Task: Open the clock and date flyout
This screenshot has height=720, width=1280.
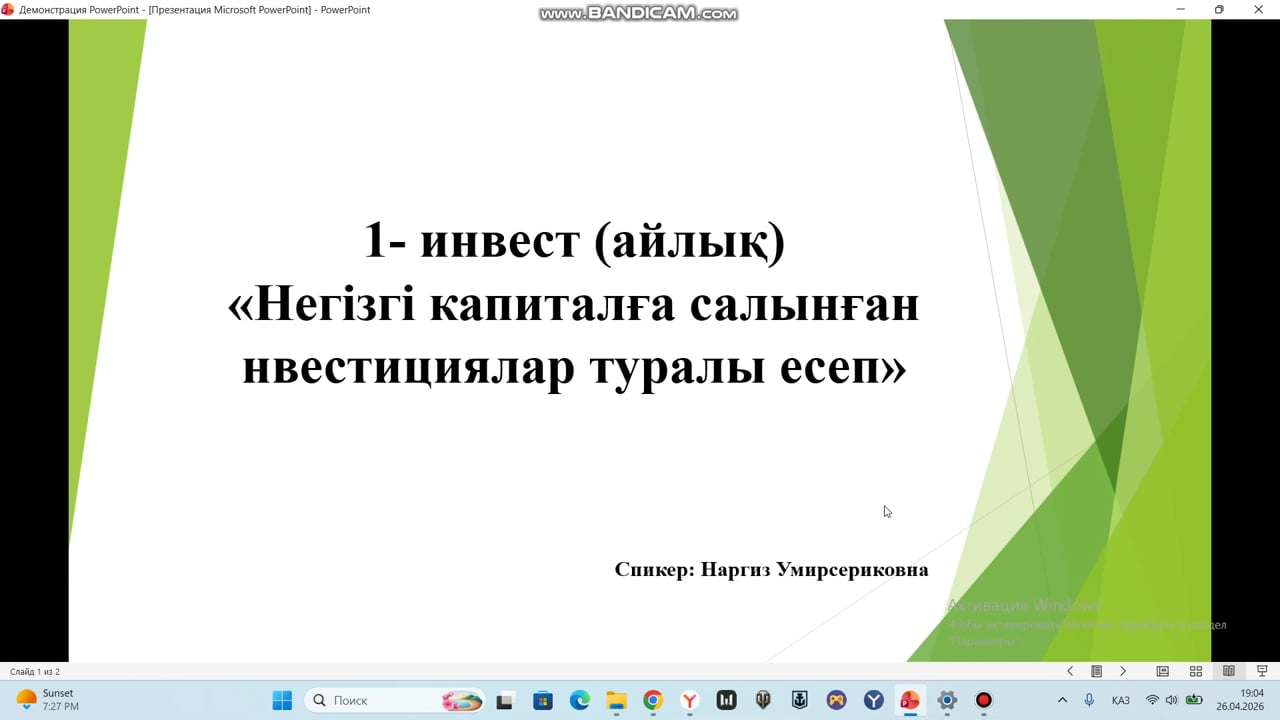Action: [x=1240, y=700]
